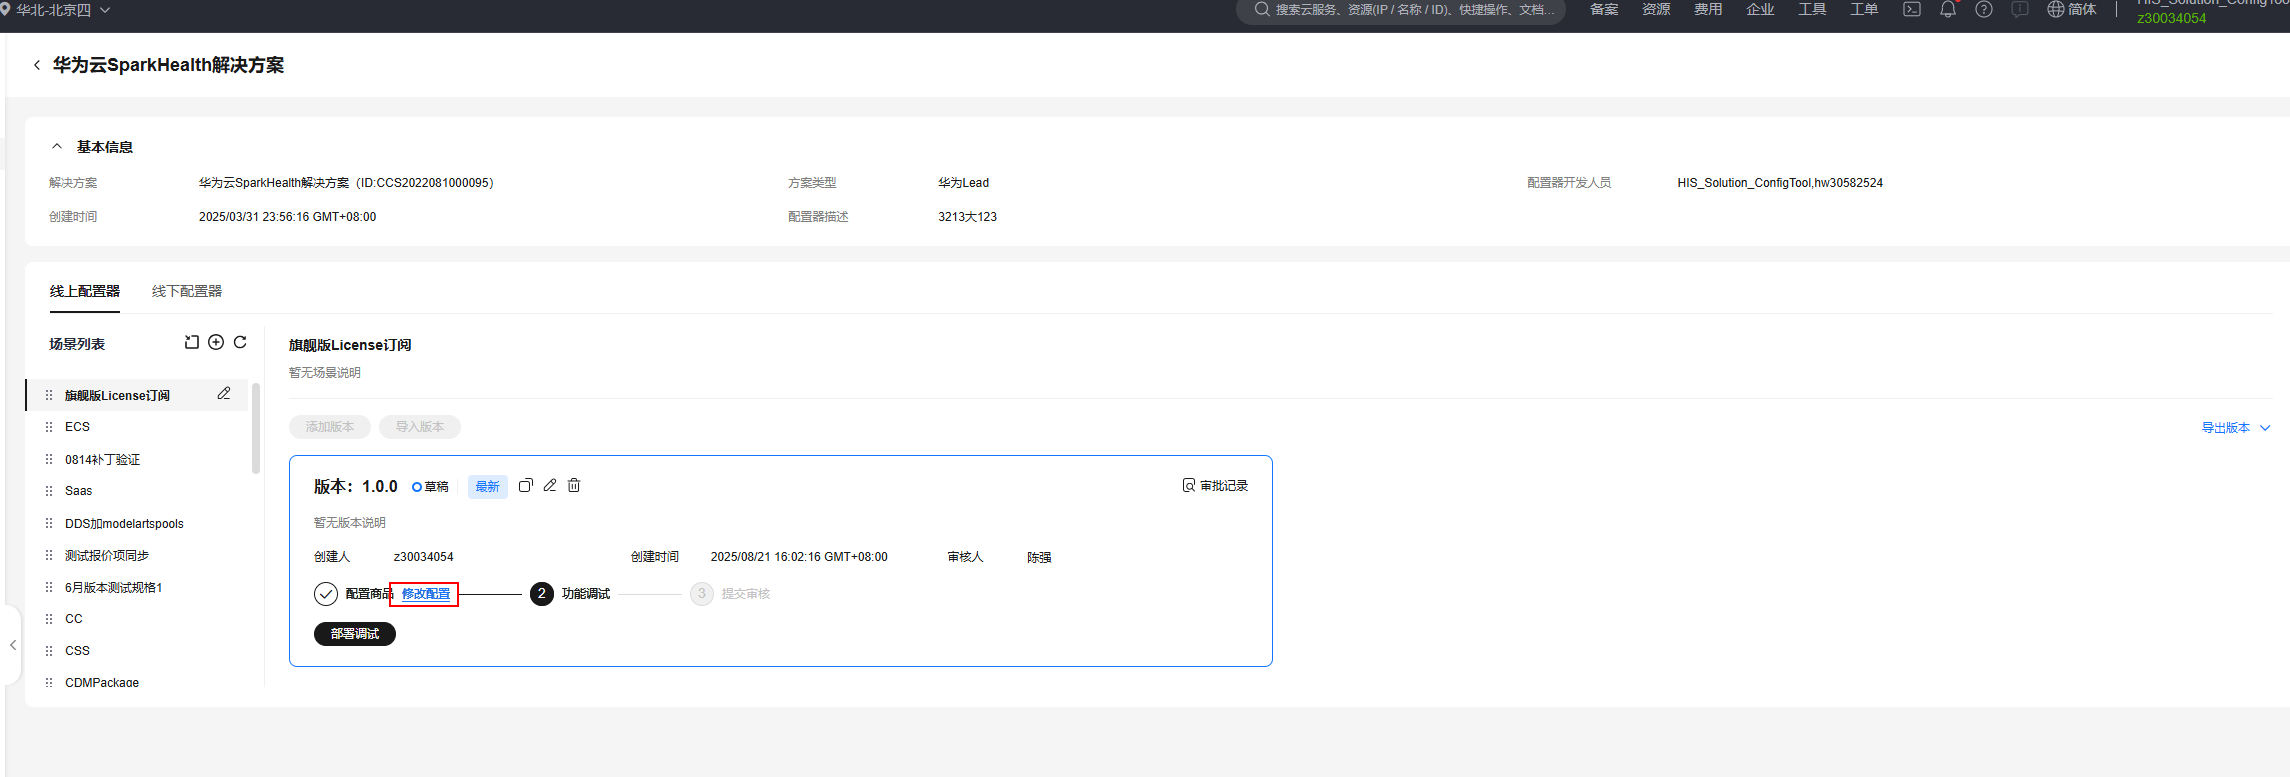Viewport: 2290px width, 777px height.
Task: Open help via the question mark icon
Action: [x=1984, y=9]
